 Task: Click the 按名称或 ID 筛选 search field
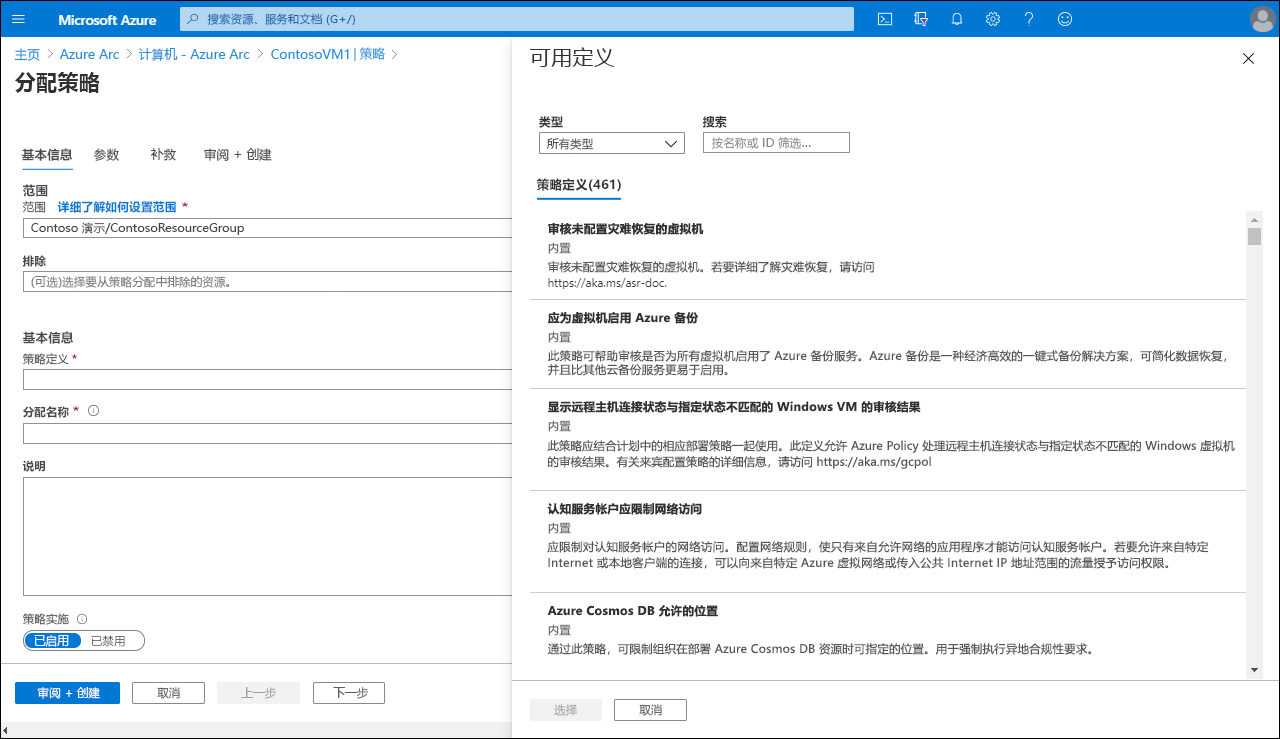(776, 143)
